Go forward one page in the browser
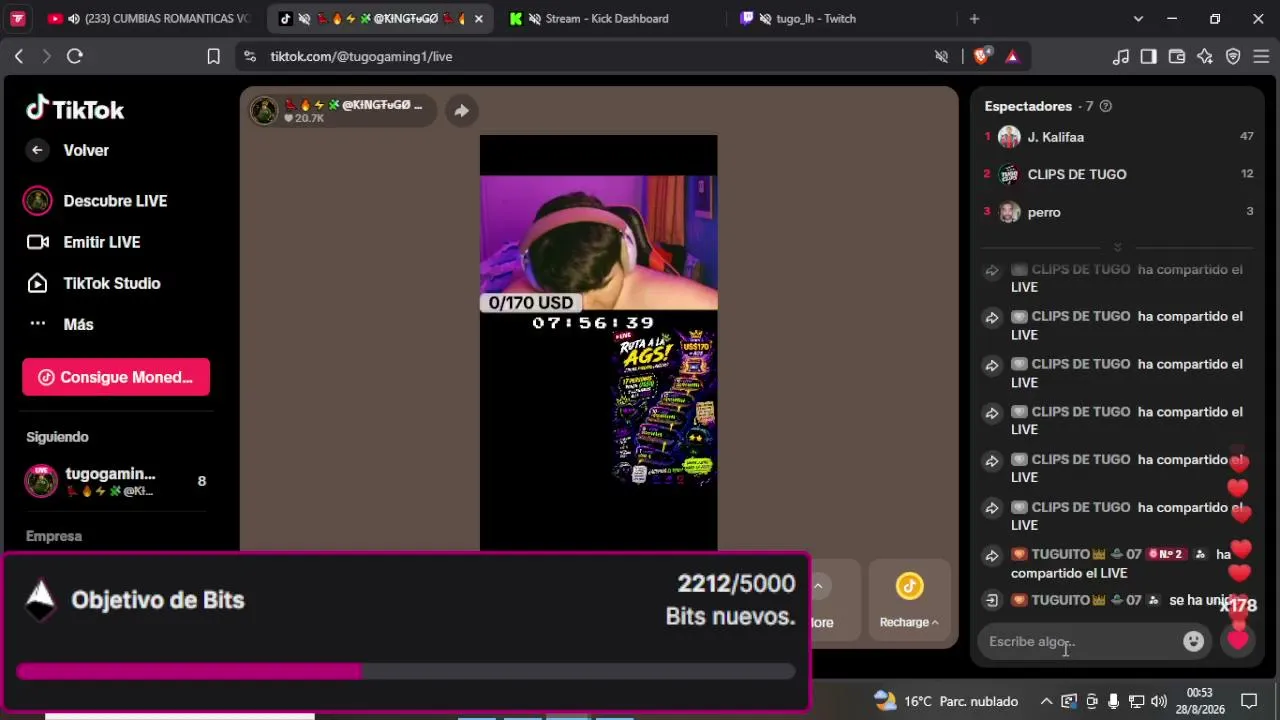 [46, 57]
